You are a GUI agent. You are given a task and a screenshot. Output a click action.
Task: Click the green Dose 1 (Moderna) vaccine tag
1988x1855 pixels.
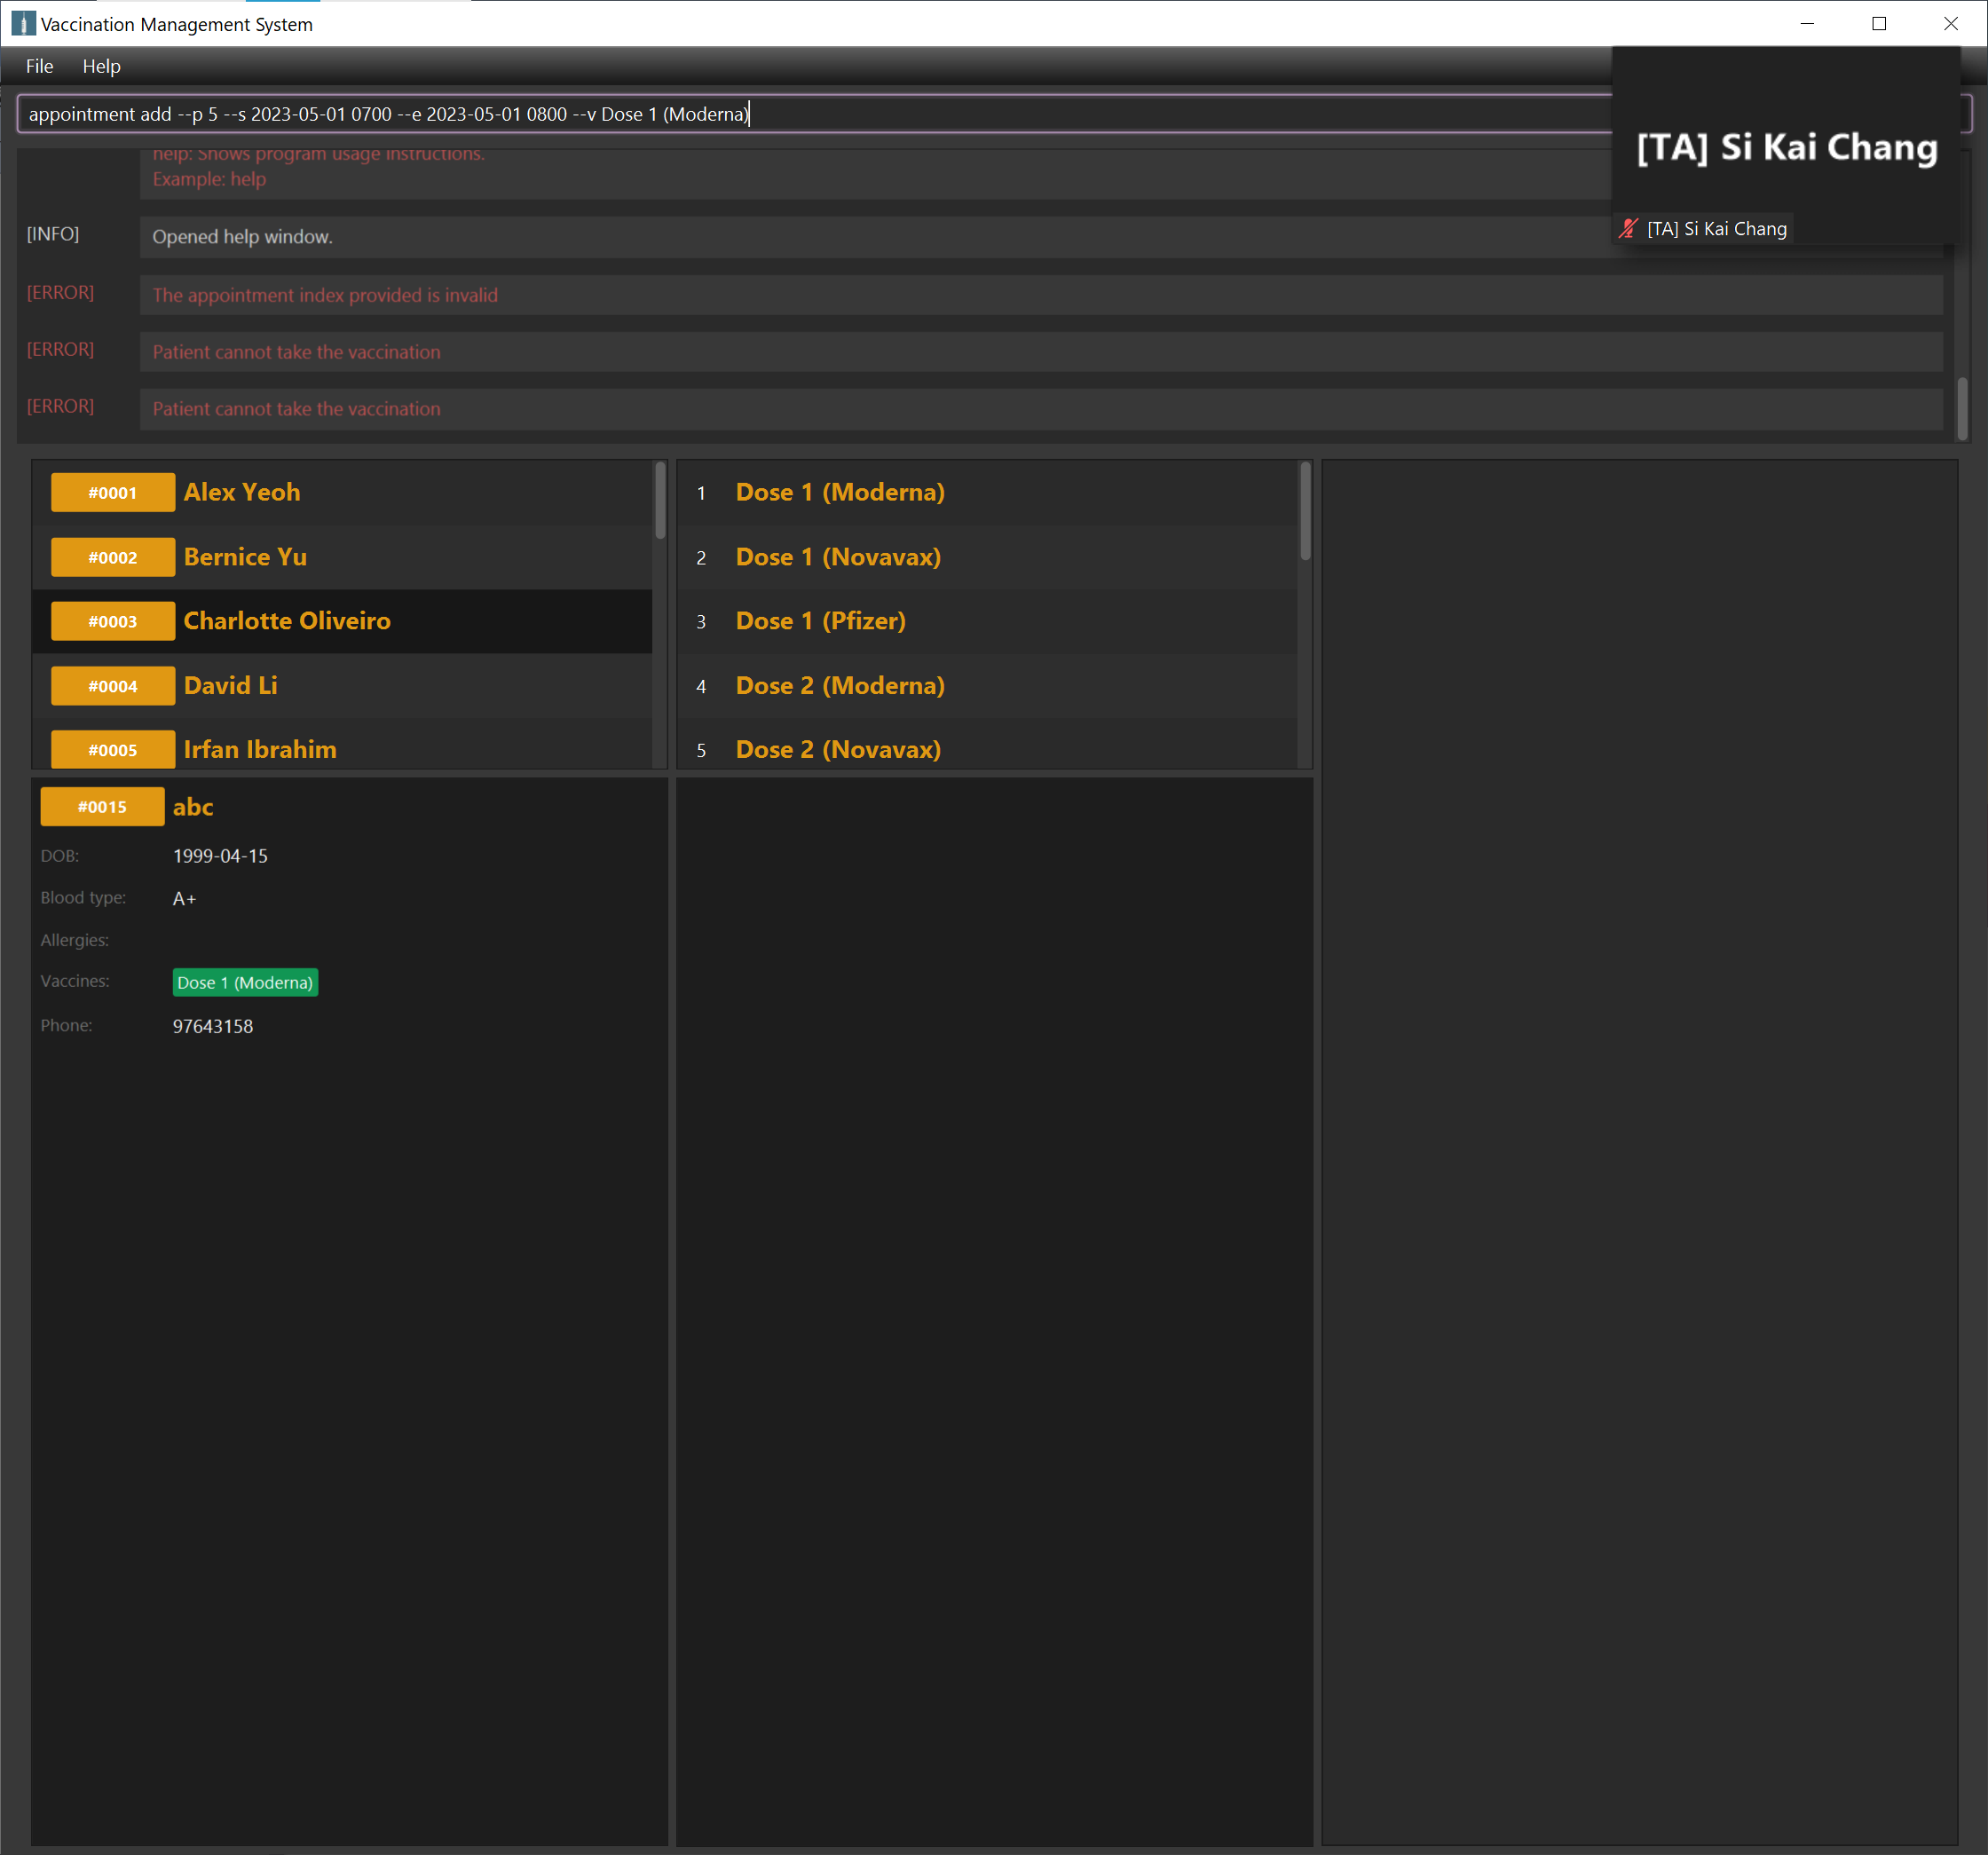tap(245, 983)
